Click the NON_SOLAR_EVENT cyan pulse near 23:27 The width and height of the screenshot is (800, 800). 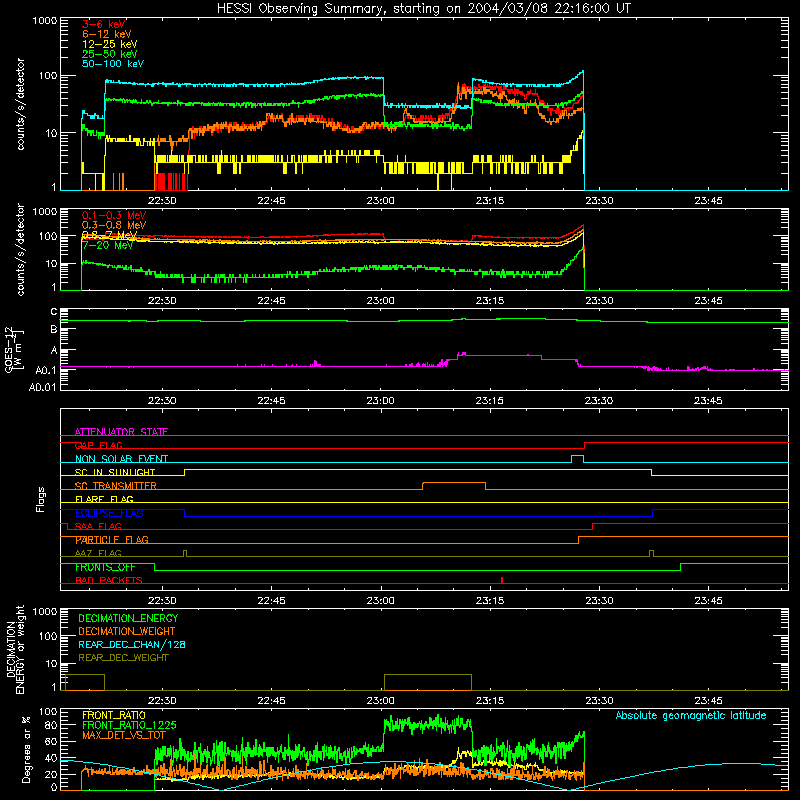point(578,459)
